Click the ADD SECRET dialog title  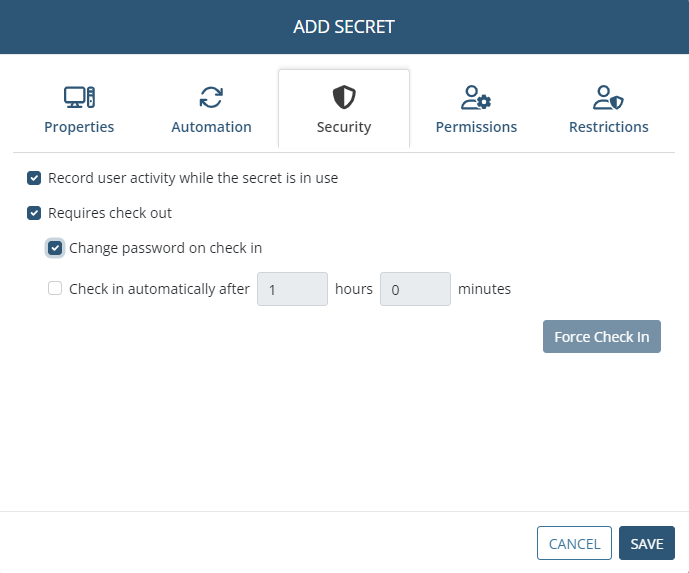coord(344,27)
